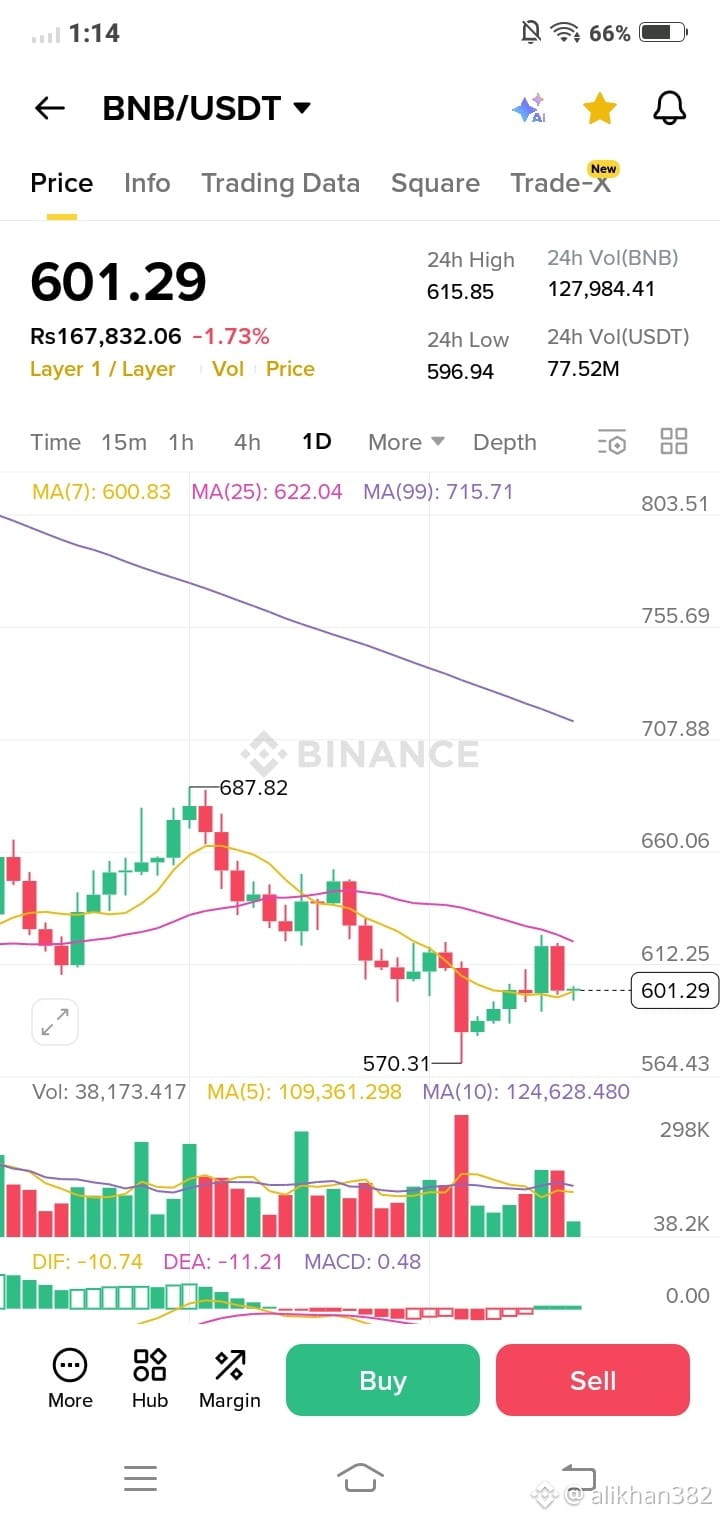Expand the More timeframe dropdown
Image resolution: width=720 pixels, height=1520 pixels.
pos(406,442)
